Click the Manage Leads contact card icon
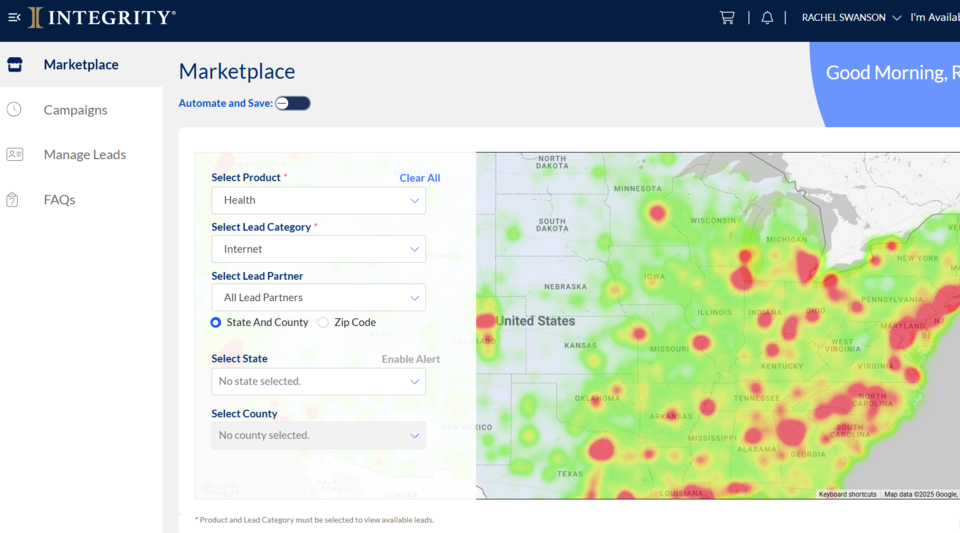Screen dimensions: 960x533 pyautogui.click(x=15, y=154)
